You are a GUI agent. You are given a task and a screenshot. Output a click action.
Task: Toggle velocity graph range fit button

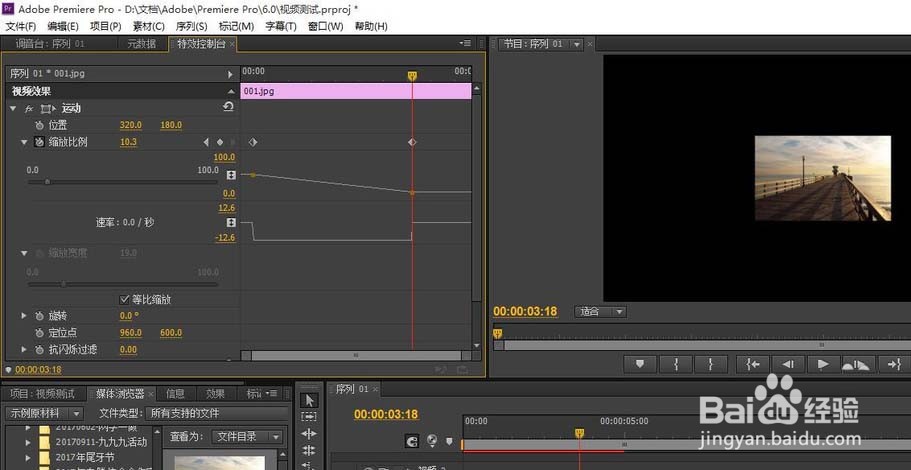point(231,223)
